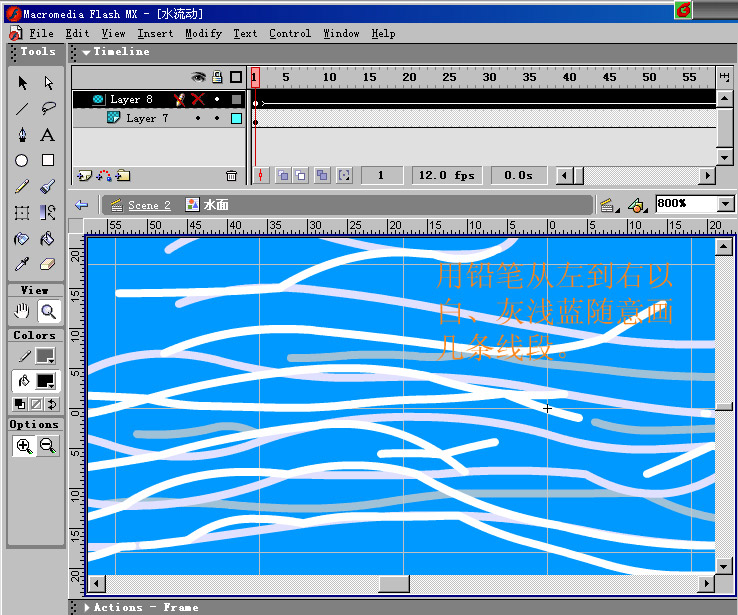Click Black and White colors button
The image size is (738, 615).
20,404
